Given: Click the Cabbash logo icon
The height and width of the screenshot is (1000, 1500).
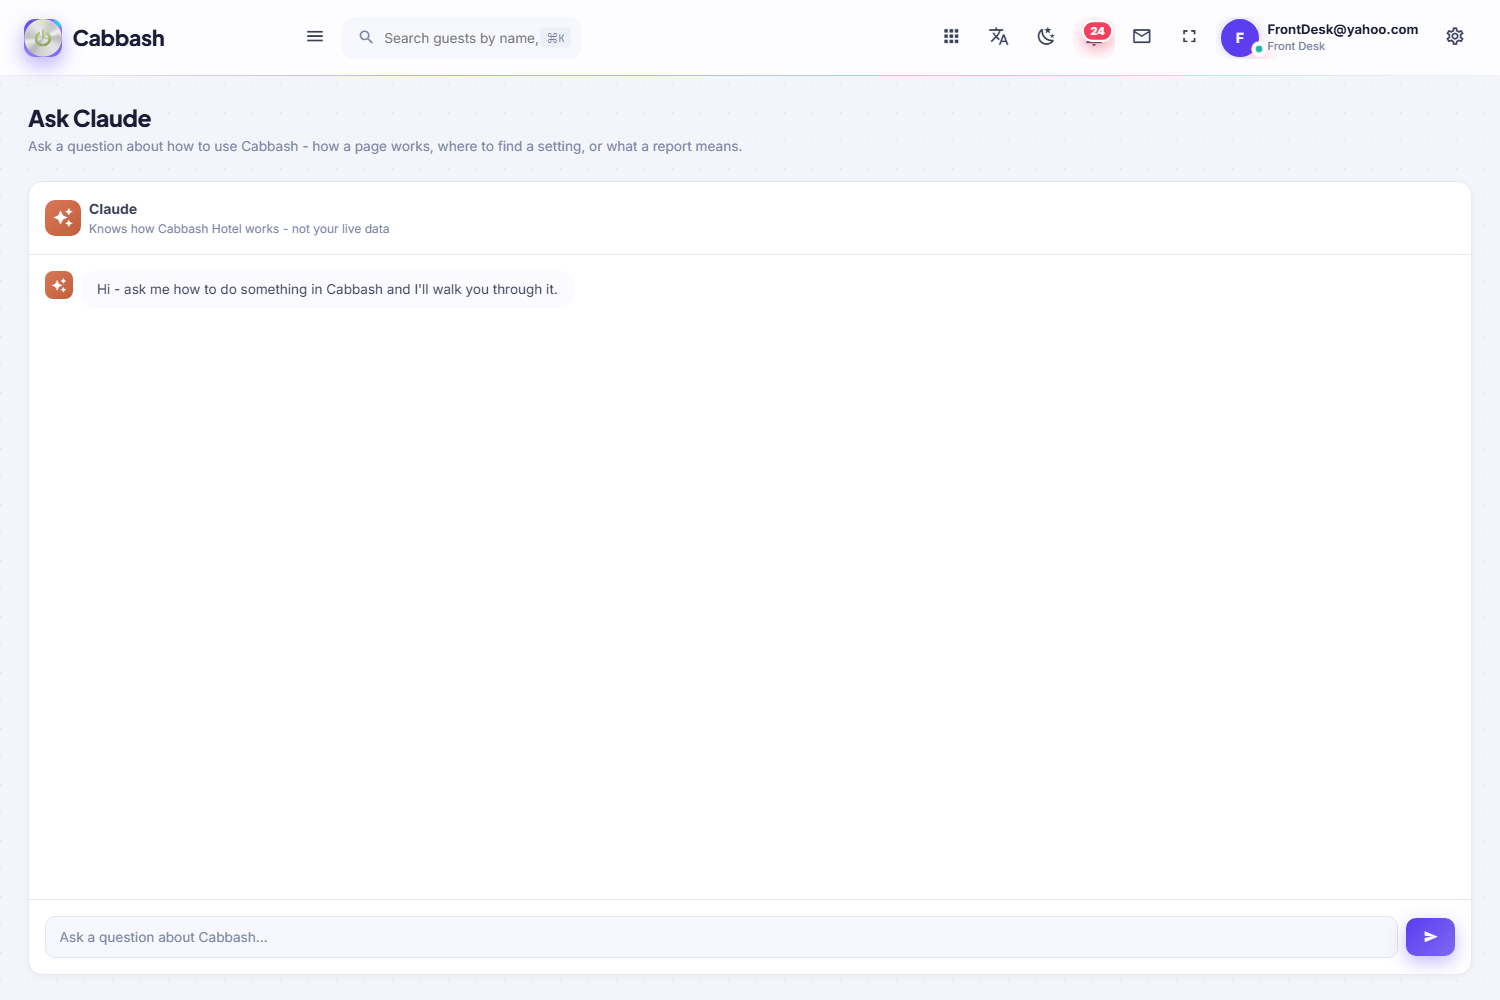Looking at the screenshot, I should pos(43,38).
